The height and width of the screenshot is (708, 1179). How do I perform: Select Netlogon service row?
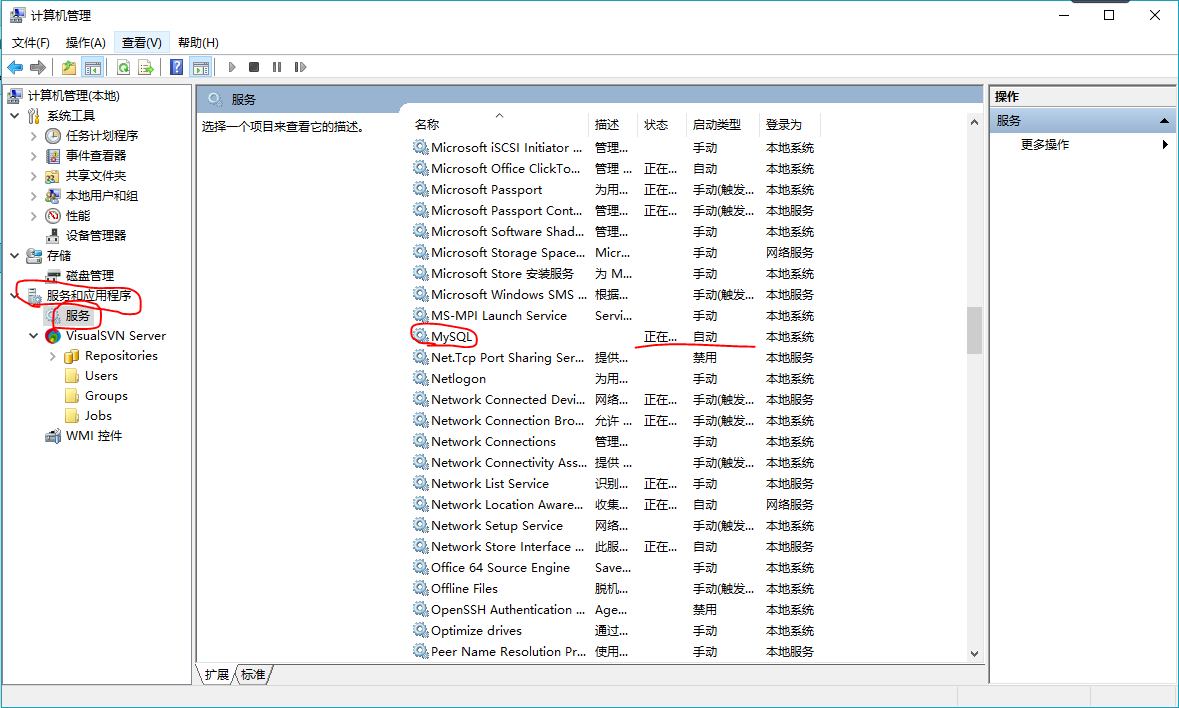point(614,379)
